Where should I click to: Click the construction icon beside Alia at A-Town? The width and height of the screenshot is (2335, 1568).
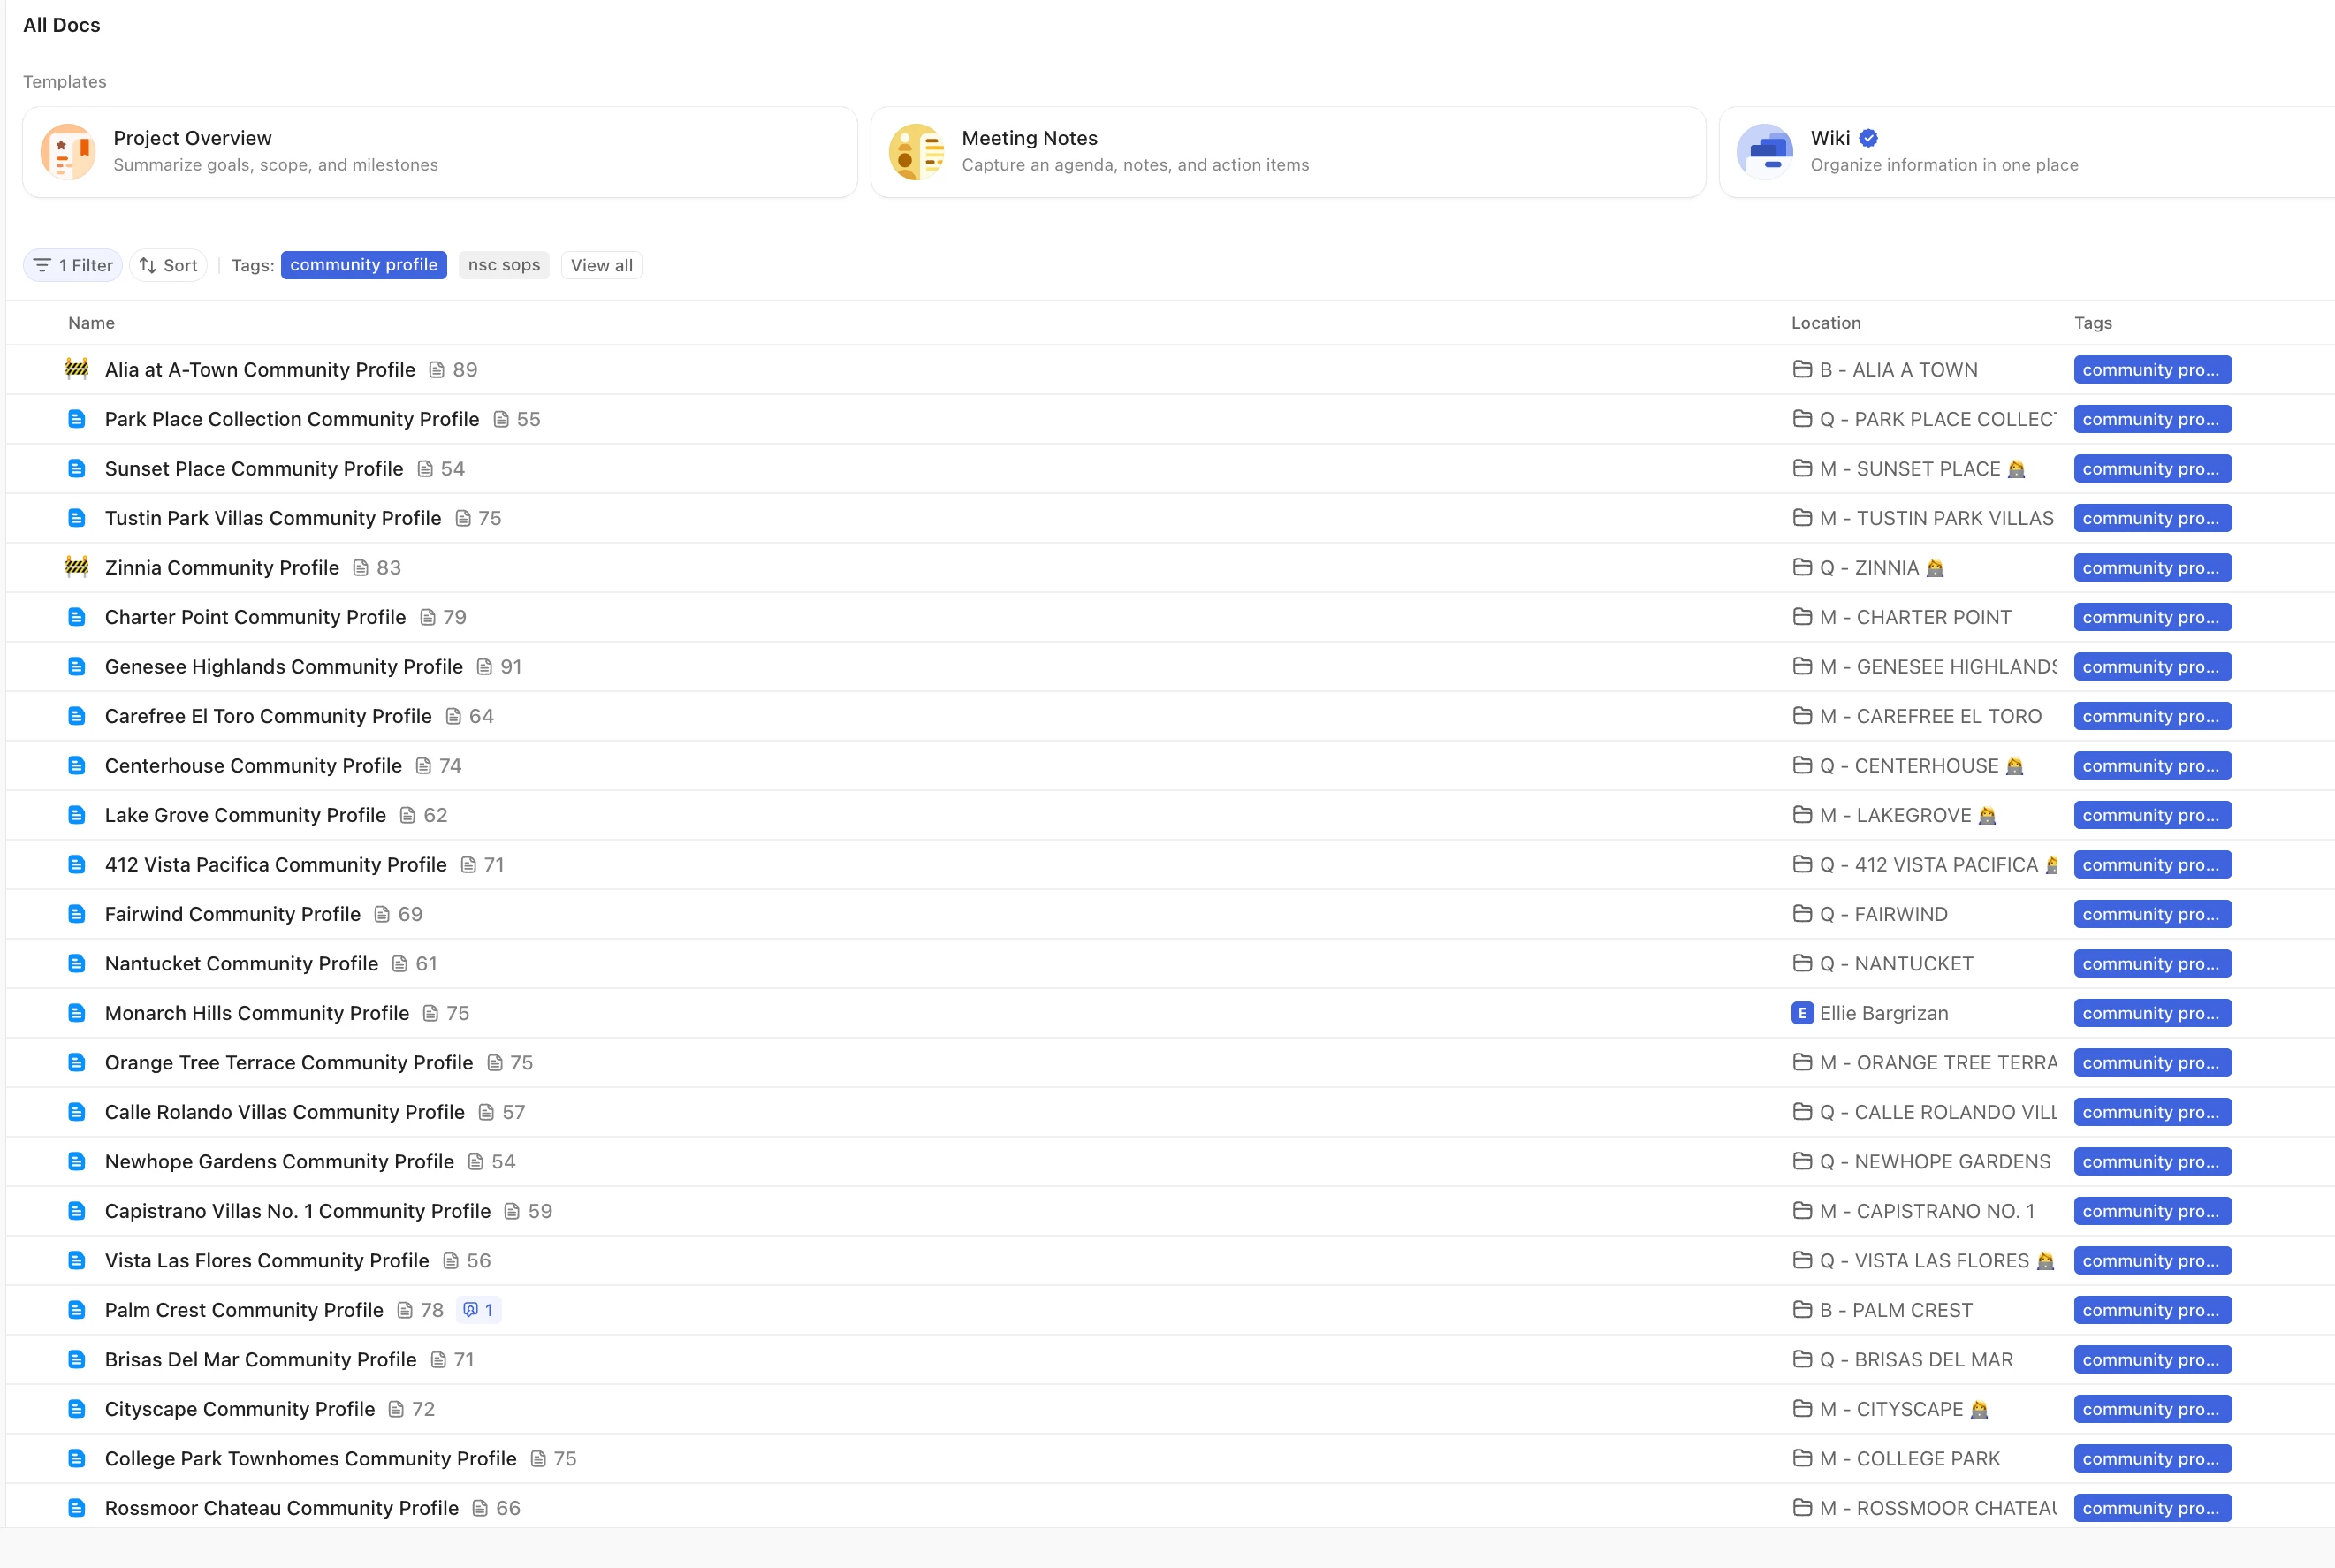tap(77, 369)
